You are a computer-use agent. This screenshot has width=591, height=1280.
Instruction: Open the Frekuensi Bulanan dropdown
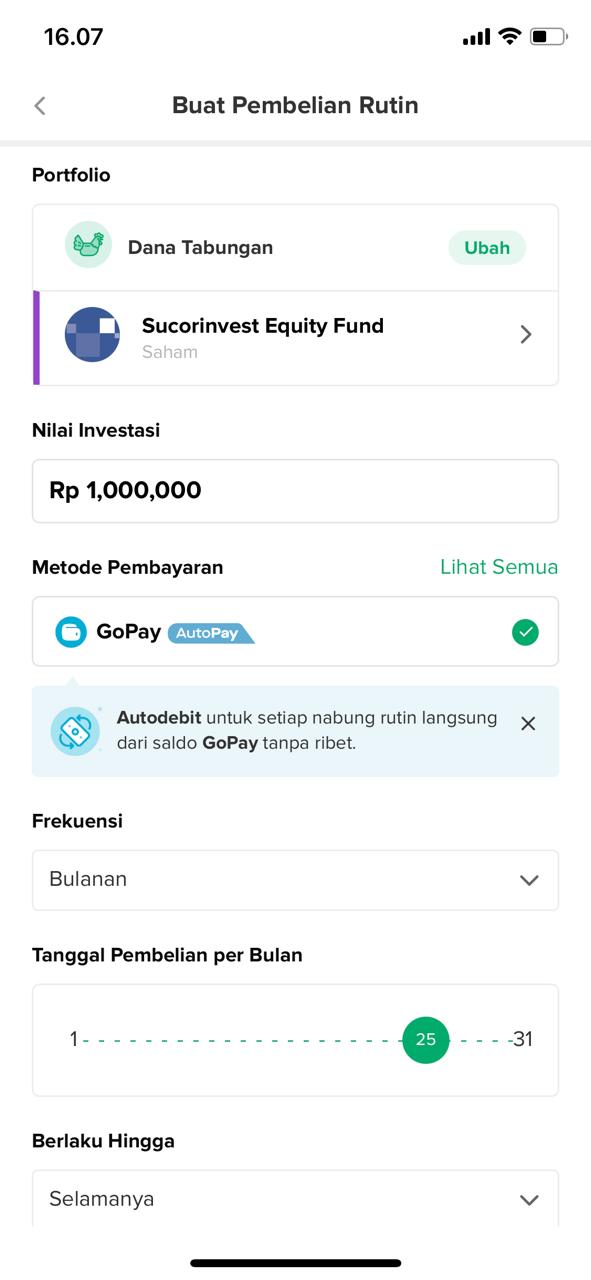pos(295,880)
